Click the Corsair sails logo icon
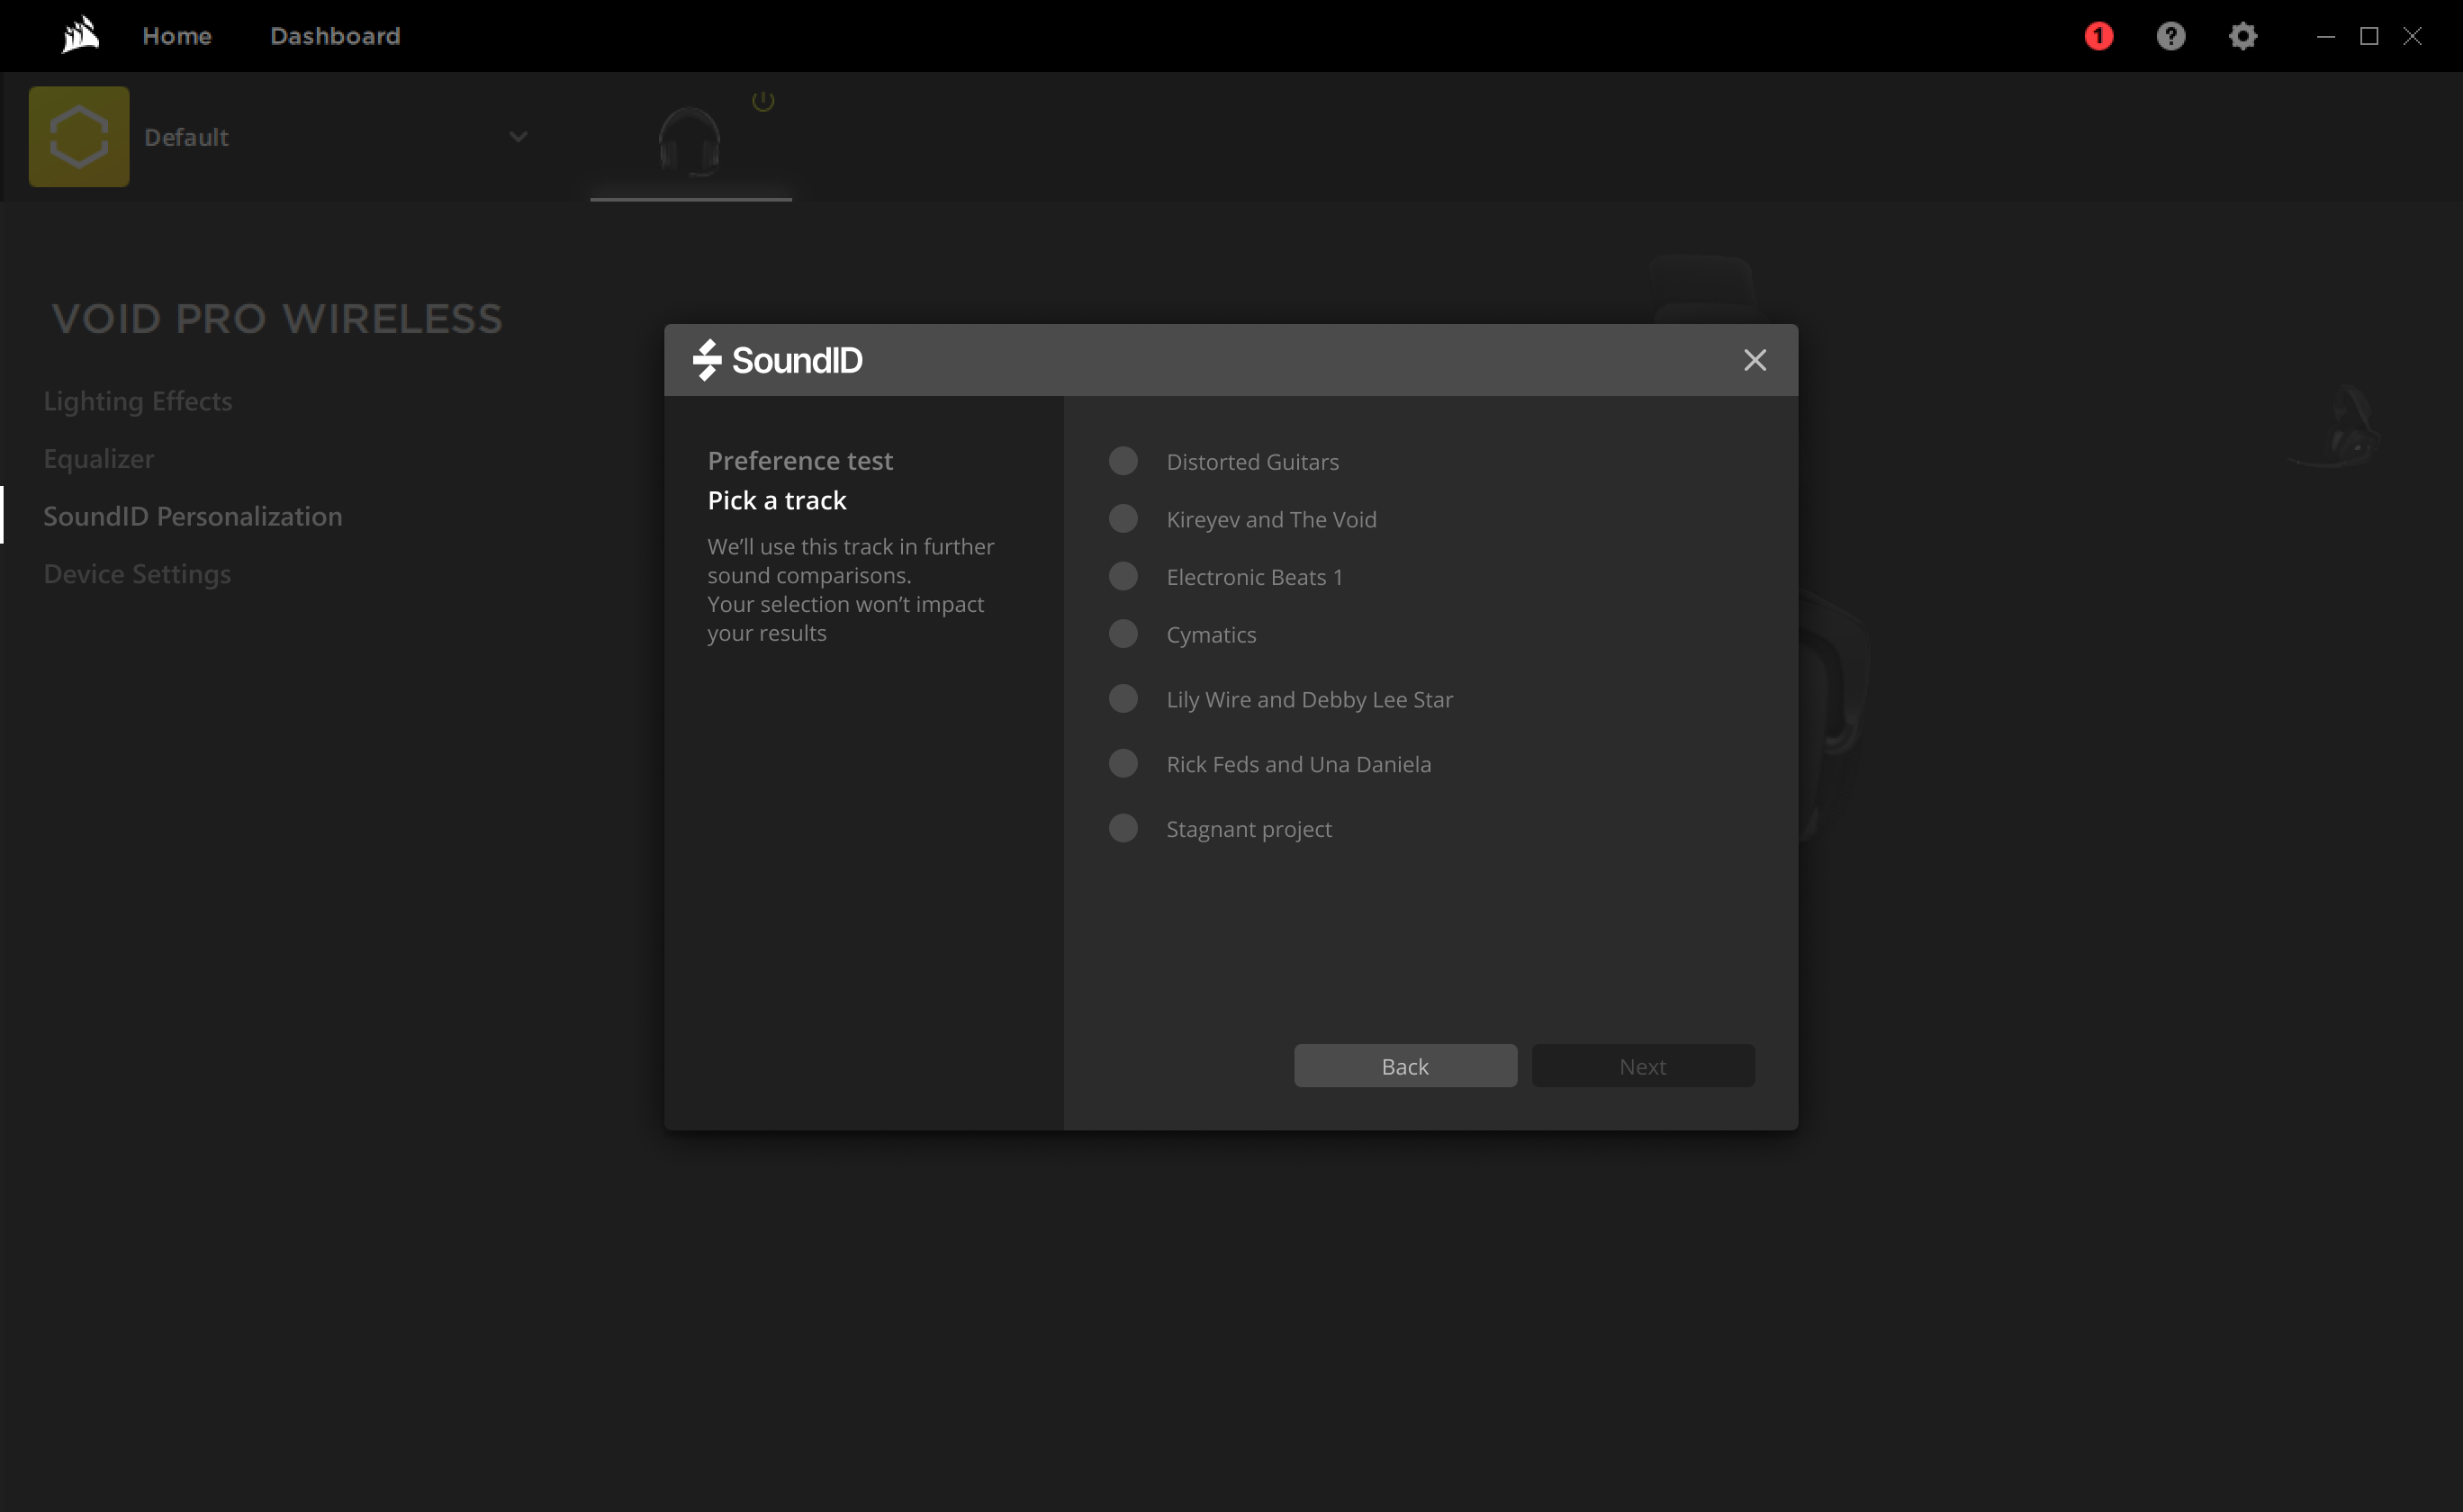 pyautogui.click(x=80, y=35)
